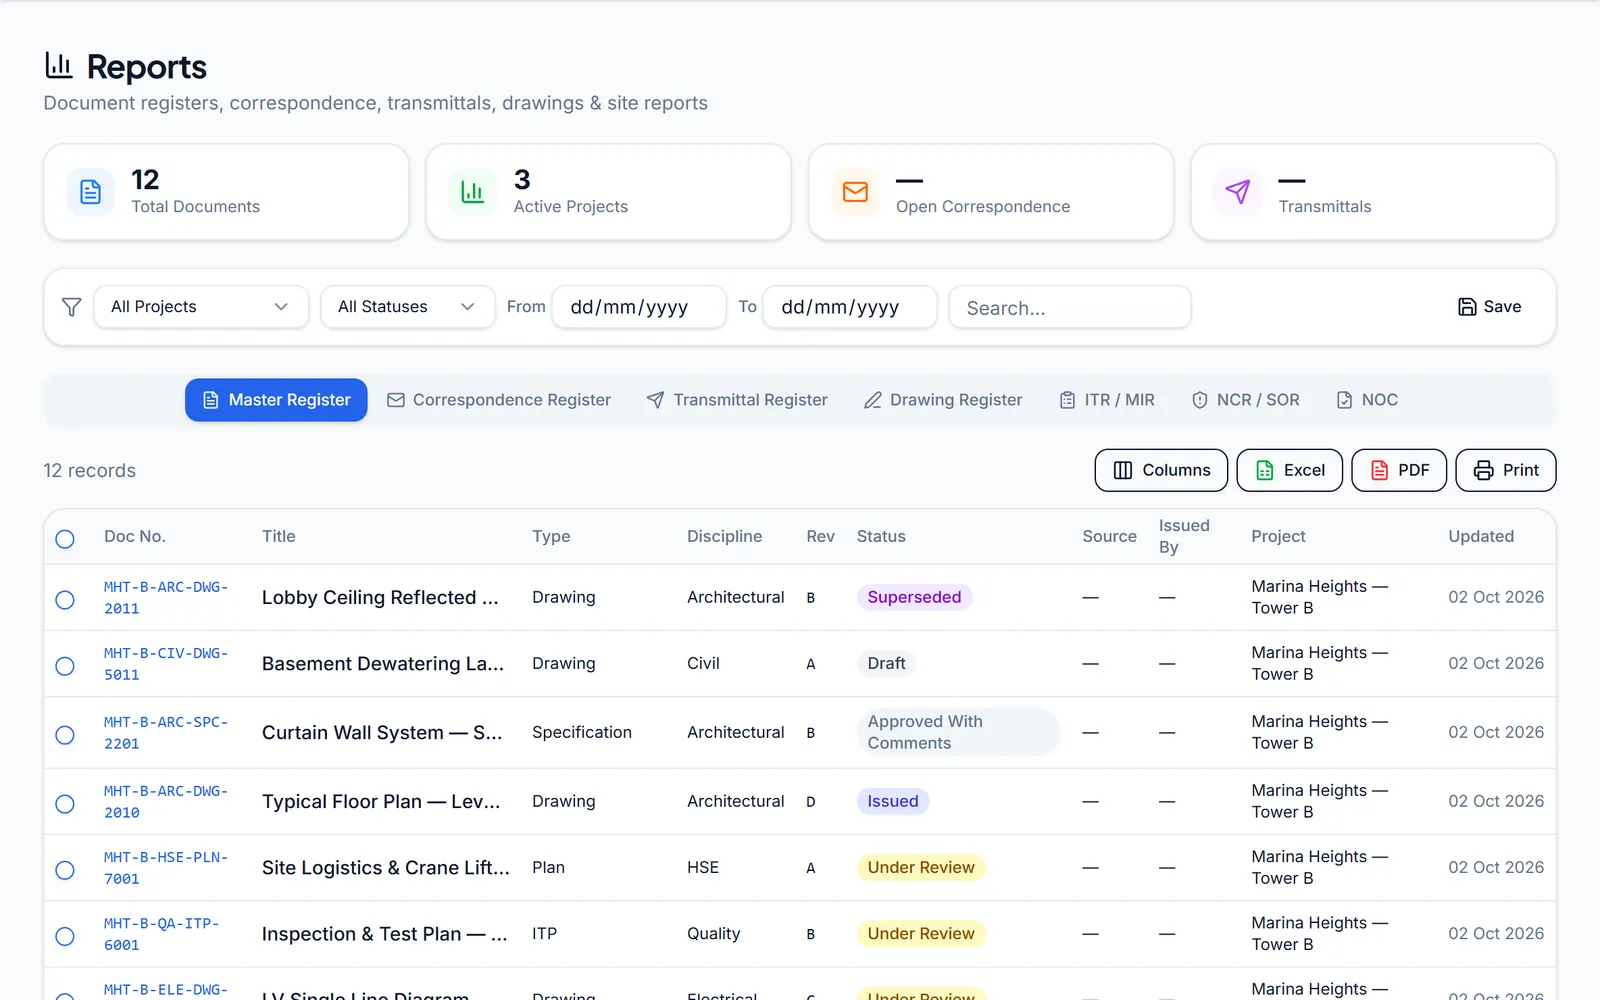Click the Transmittal Register send icon
1600x1000 pixels.
pyautogui.click(x=655, y=400)
